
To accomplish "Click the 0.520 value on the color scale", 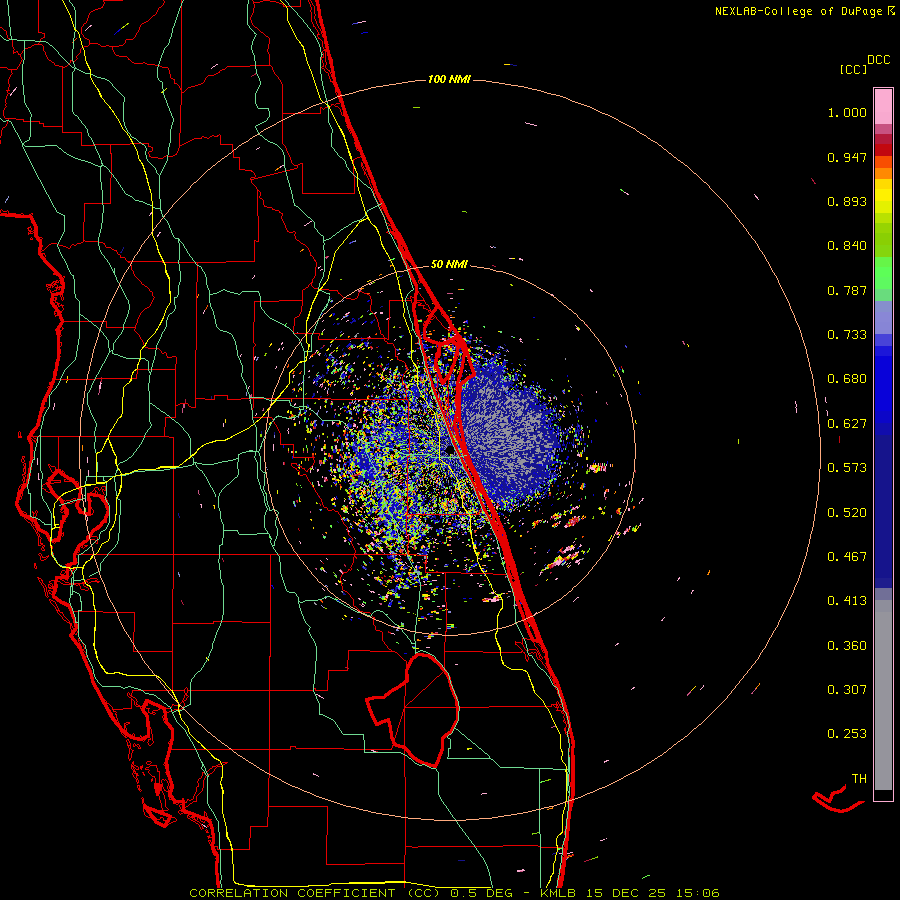I will pyautogui.click(x=847, y=513).
